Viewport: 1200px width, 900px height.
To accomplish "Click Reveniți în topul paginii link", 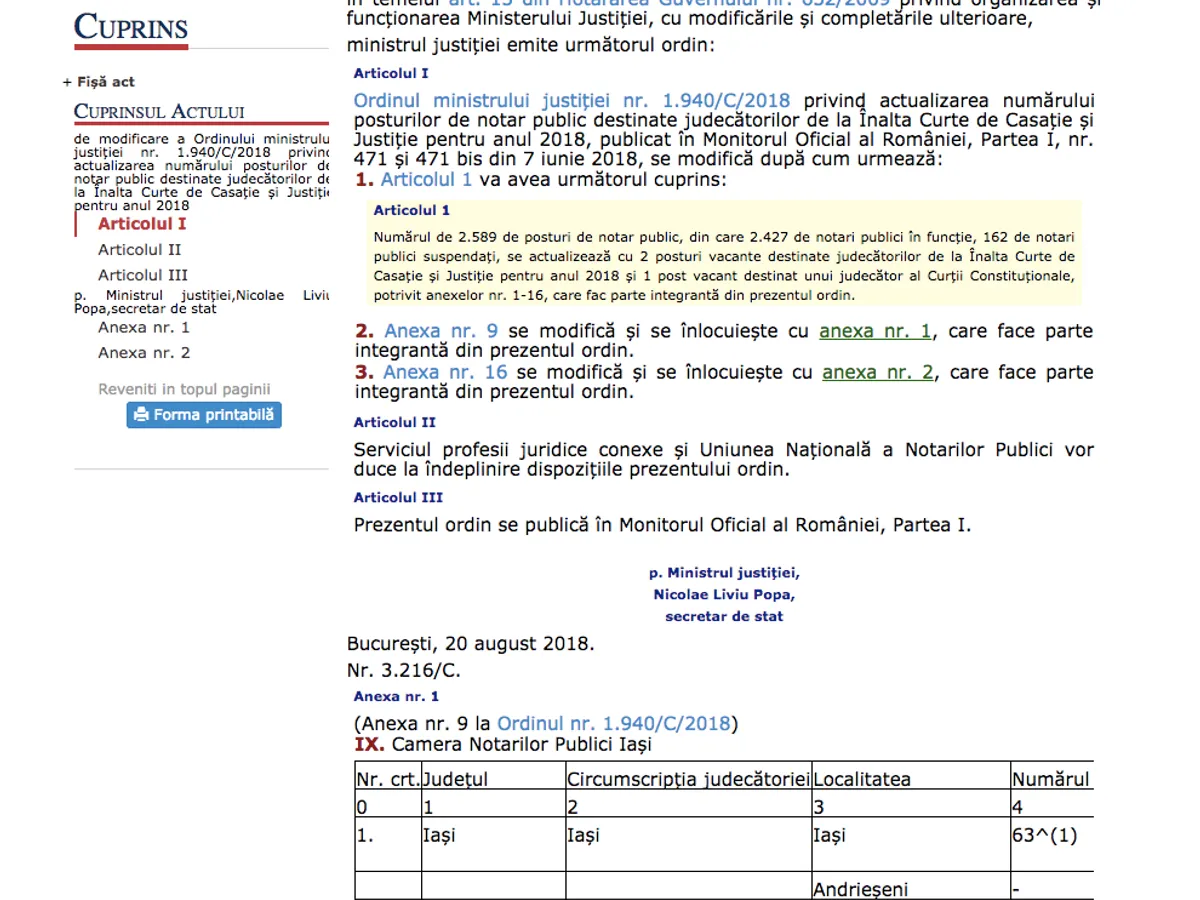I will 184,390.
